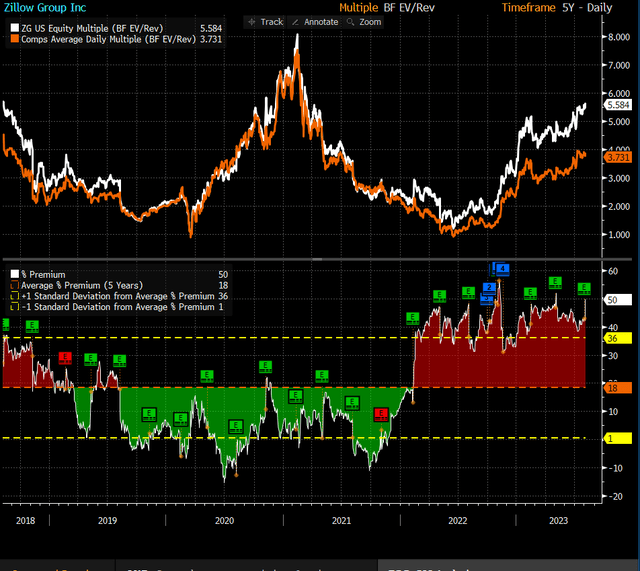Screen dimensions: 640x571
Task: Click the 8.000 y-axis tick label
Action: 619,37
